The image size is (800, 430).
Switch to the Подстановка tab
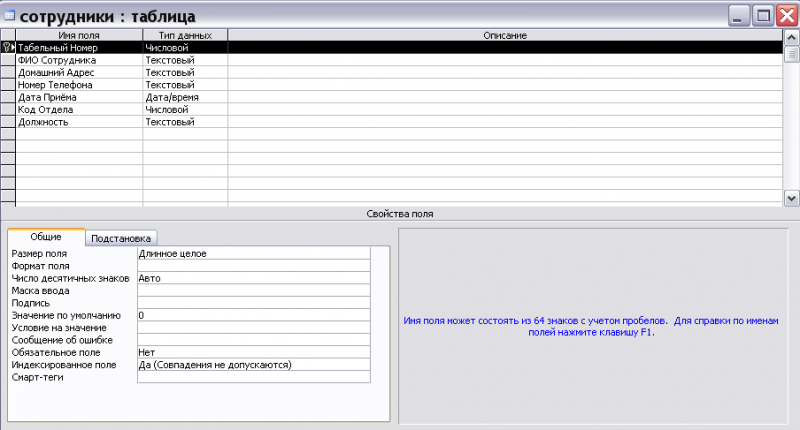[121, 238]
